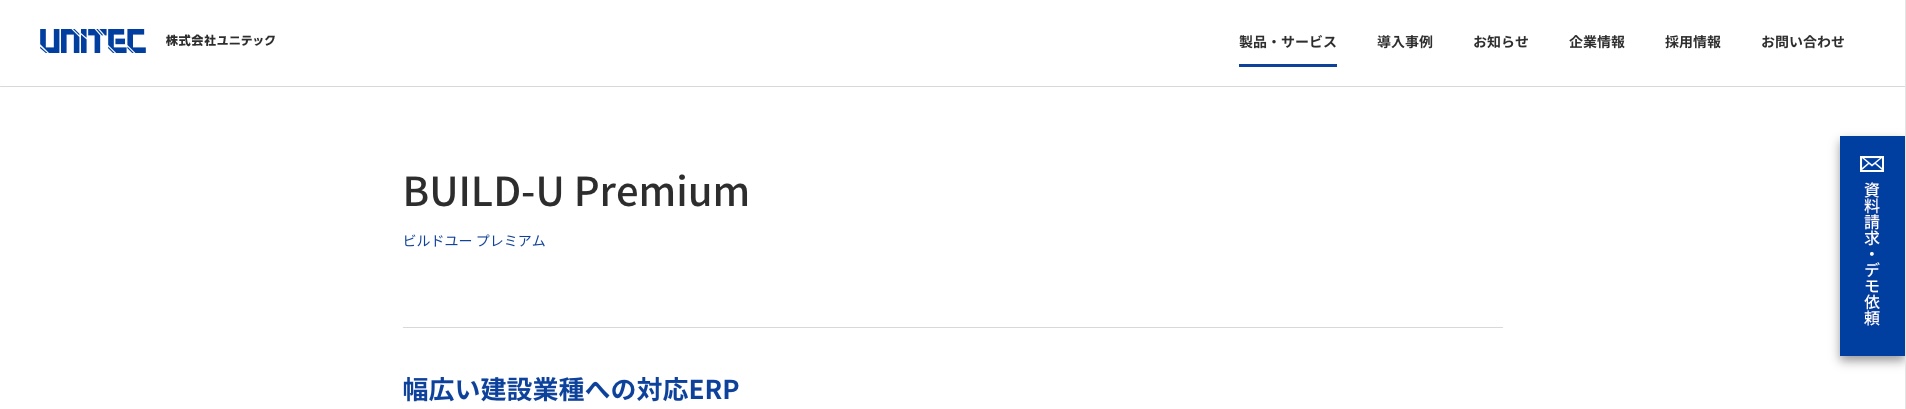Click the word Premium in the title
This screenshot has height=409, width=1906.
point(662,191)
